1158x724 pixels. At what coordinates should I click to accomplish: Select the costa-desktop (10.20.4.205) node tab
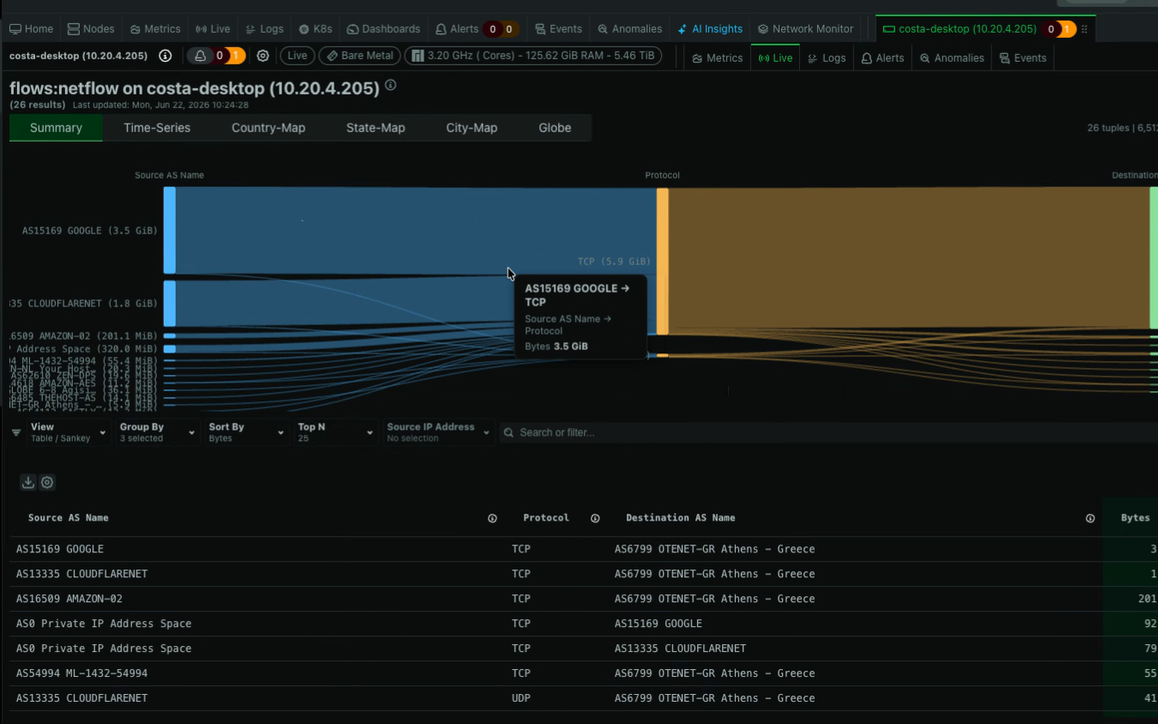pyautogui.click(x=967, y=29)
